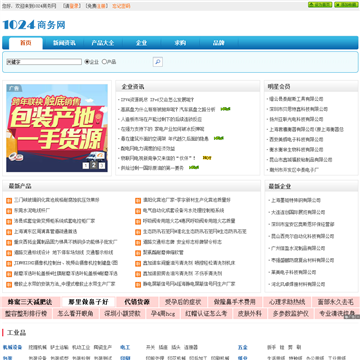Switch banner to slide 1
Image resolution: width=360 pixels, height=360 pixels.
pyautogui.click(x=86, y=166)
